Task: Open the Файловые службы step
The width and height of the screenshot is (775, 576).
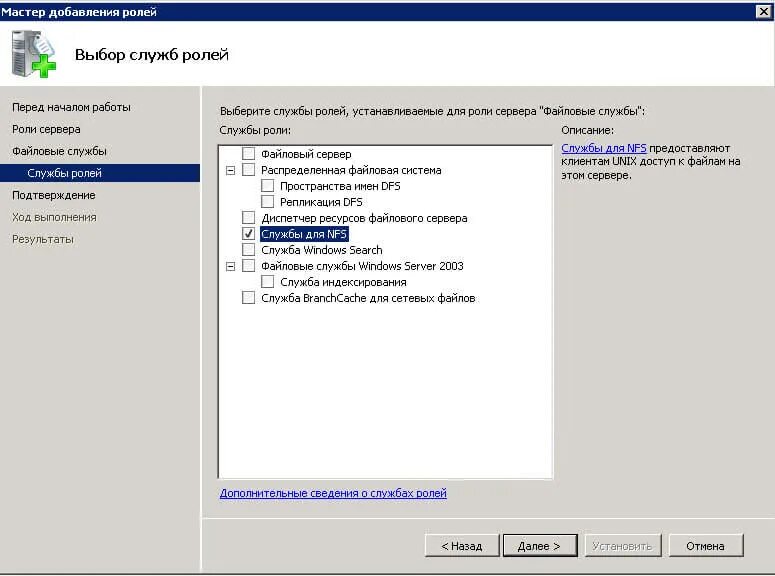Action: (x=59, y=151)
